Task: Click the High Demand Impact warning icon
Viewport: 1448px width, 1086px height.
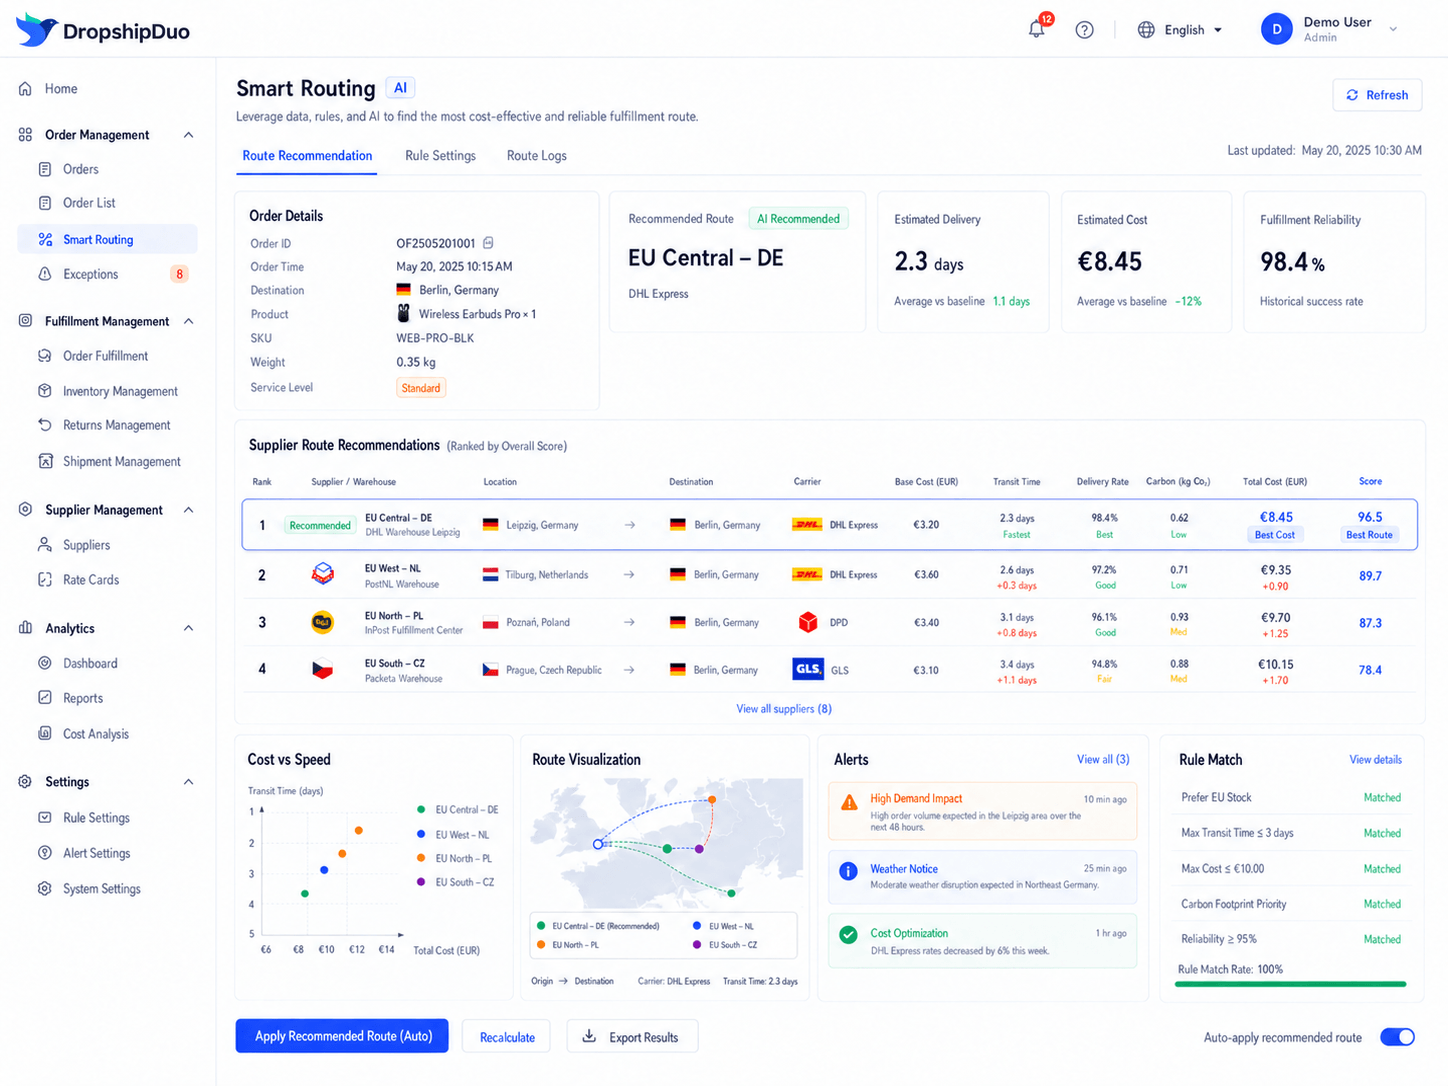Action: (849, 802)
